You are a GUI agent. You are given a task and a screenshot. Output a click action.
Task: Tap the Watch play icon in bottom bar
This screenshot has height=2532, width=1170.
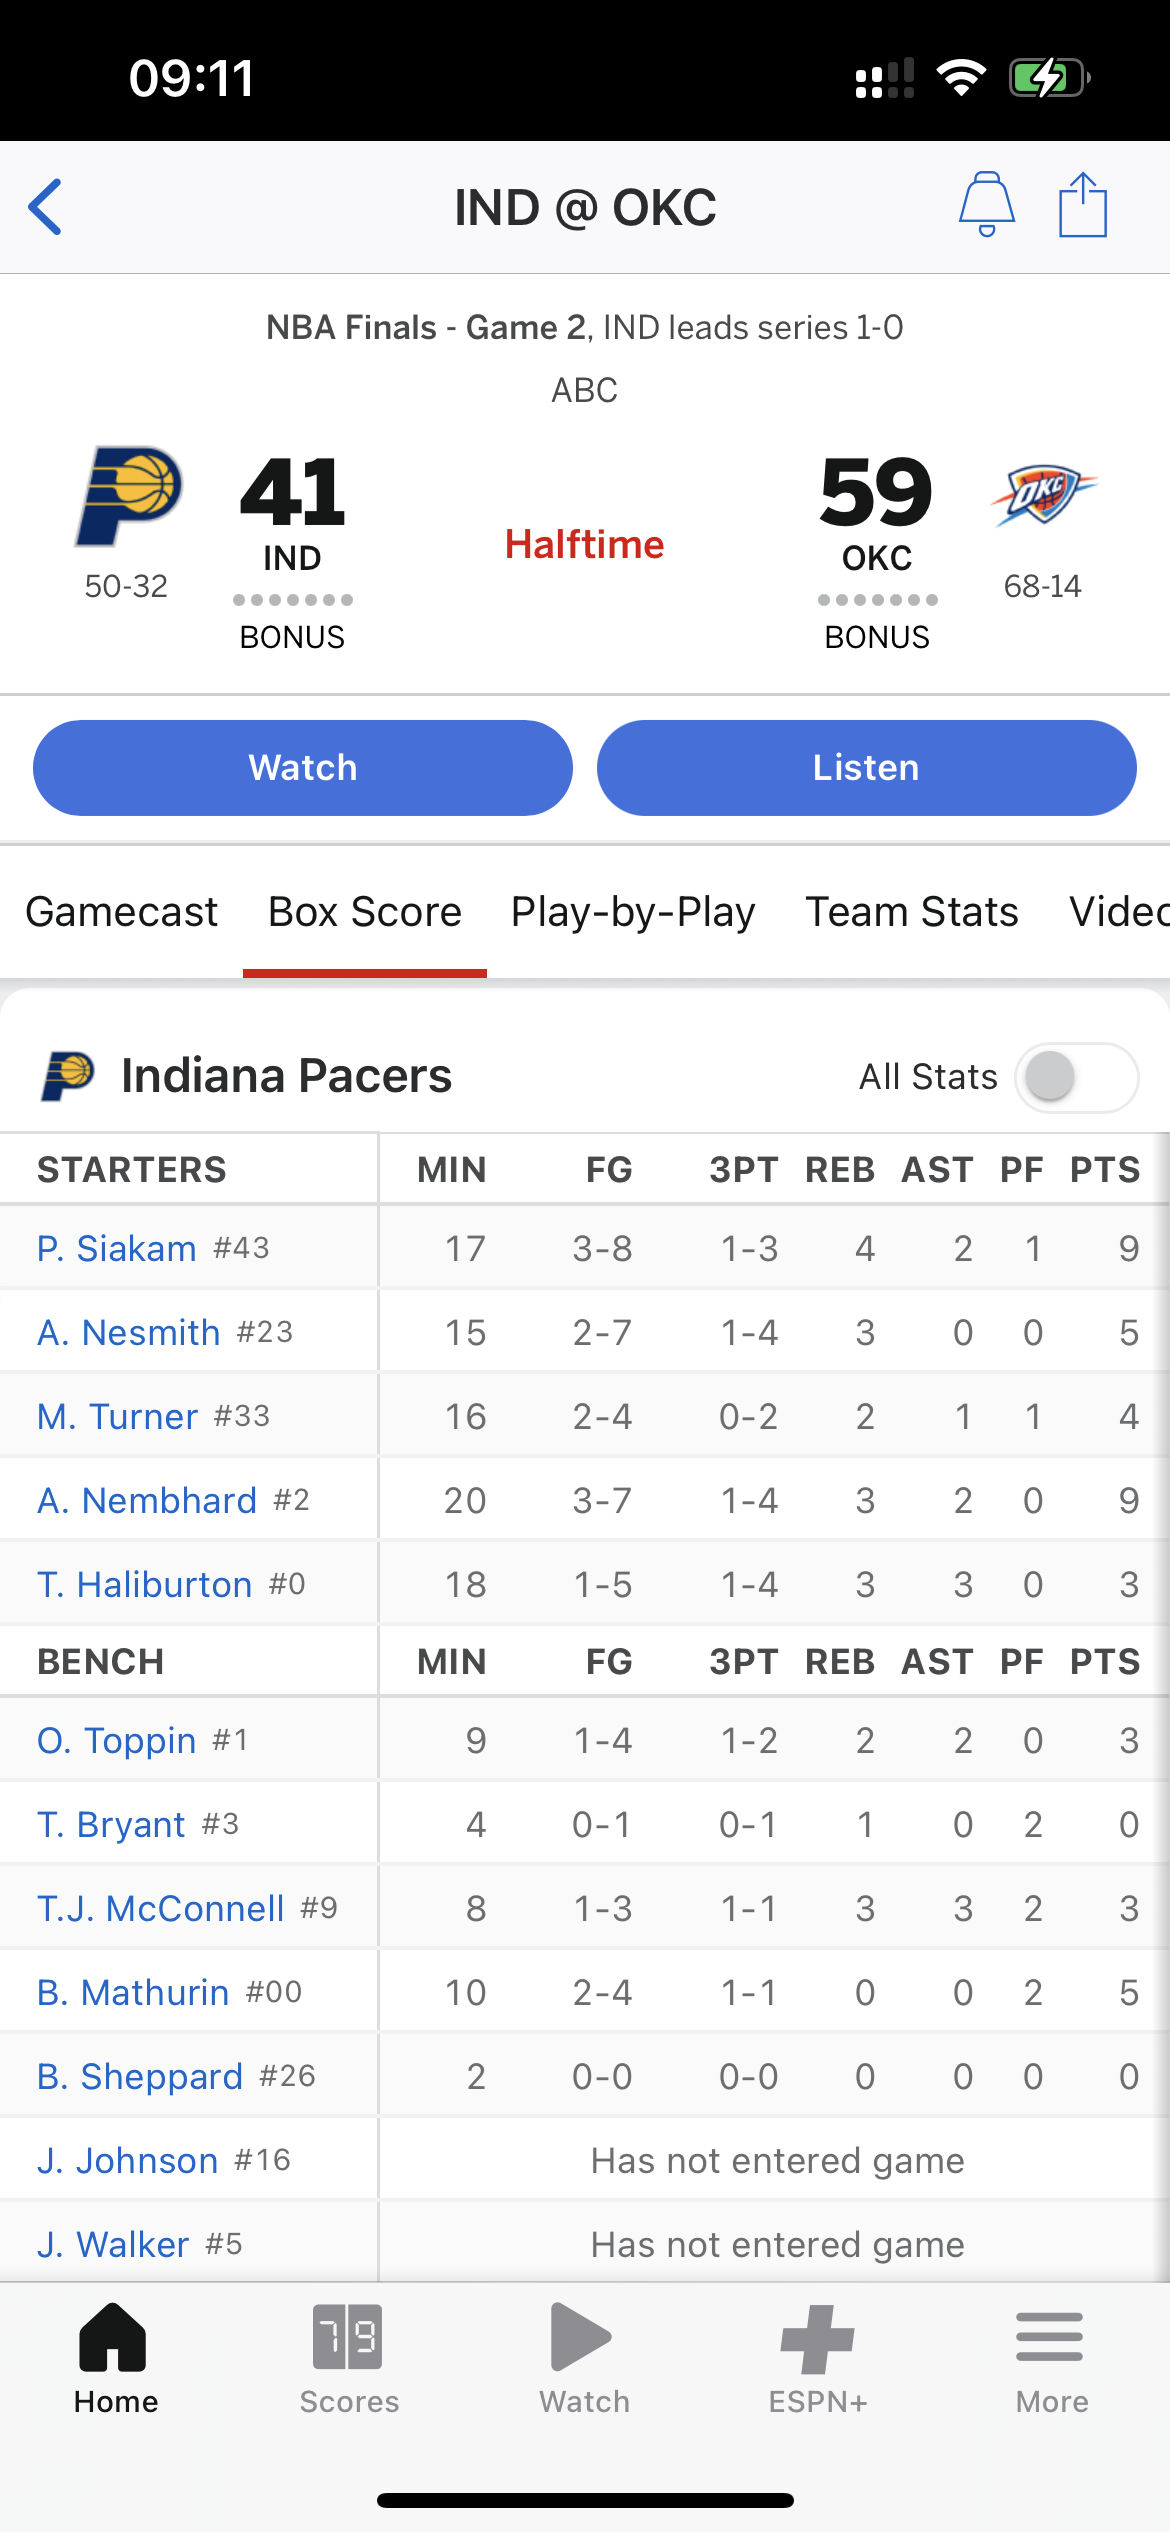(583, 2336)
